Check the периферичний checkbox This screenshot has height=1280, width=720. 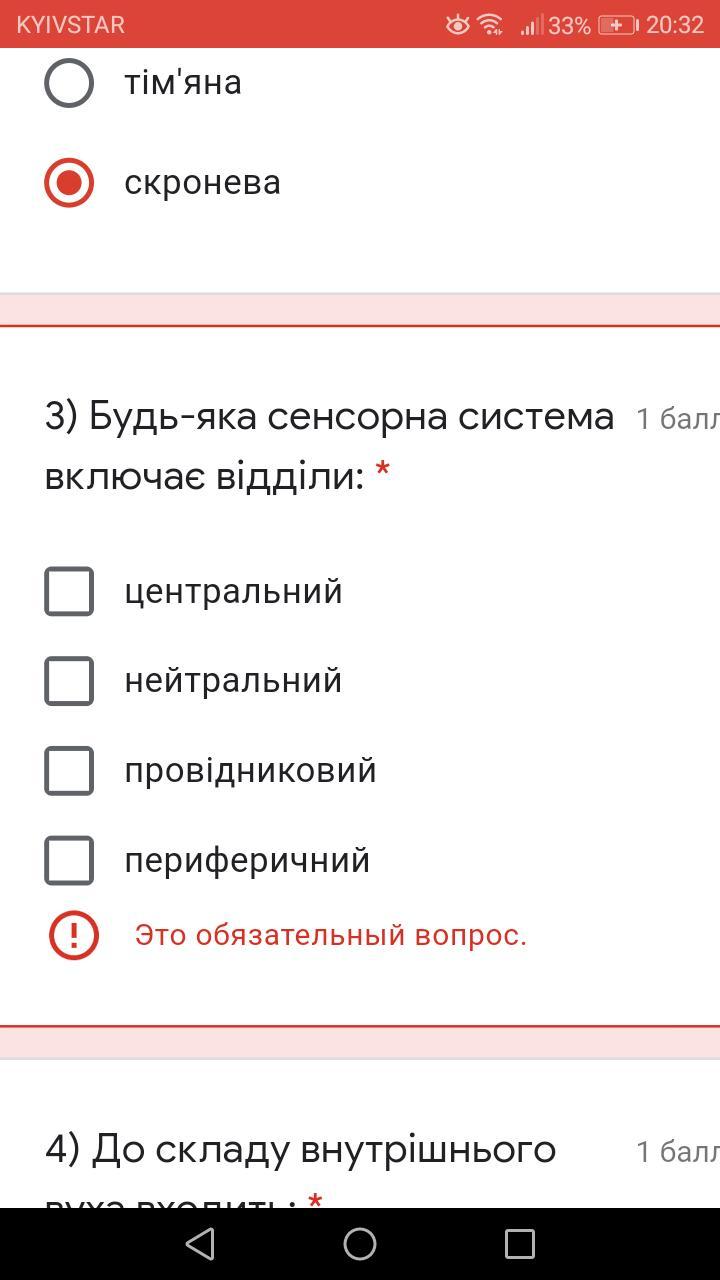69,861
